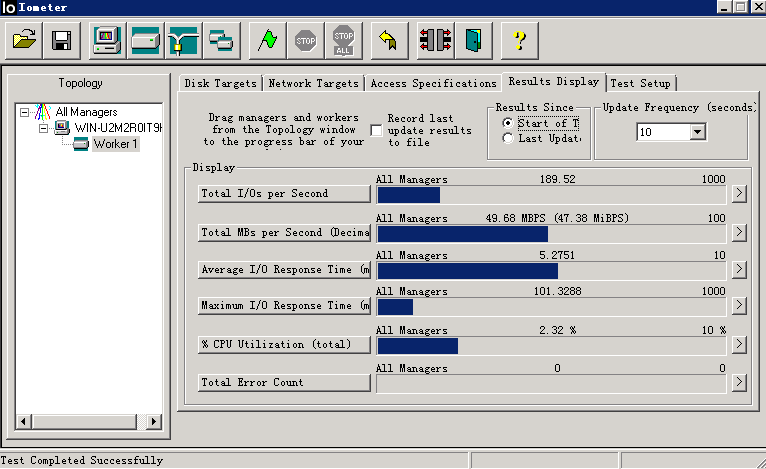The image size is (766, 469).
Task: Click the Average I/O Response Time progress bar
Action: (552, 271)
